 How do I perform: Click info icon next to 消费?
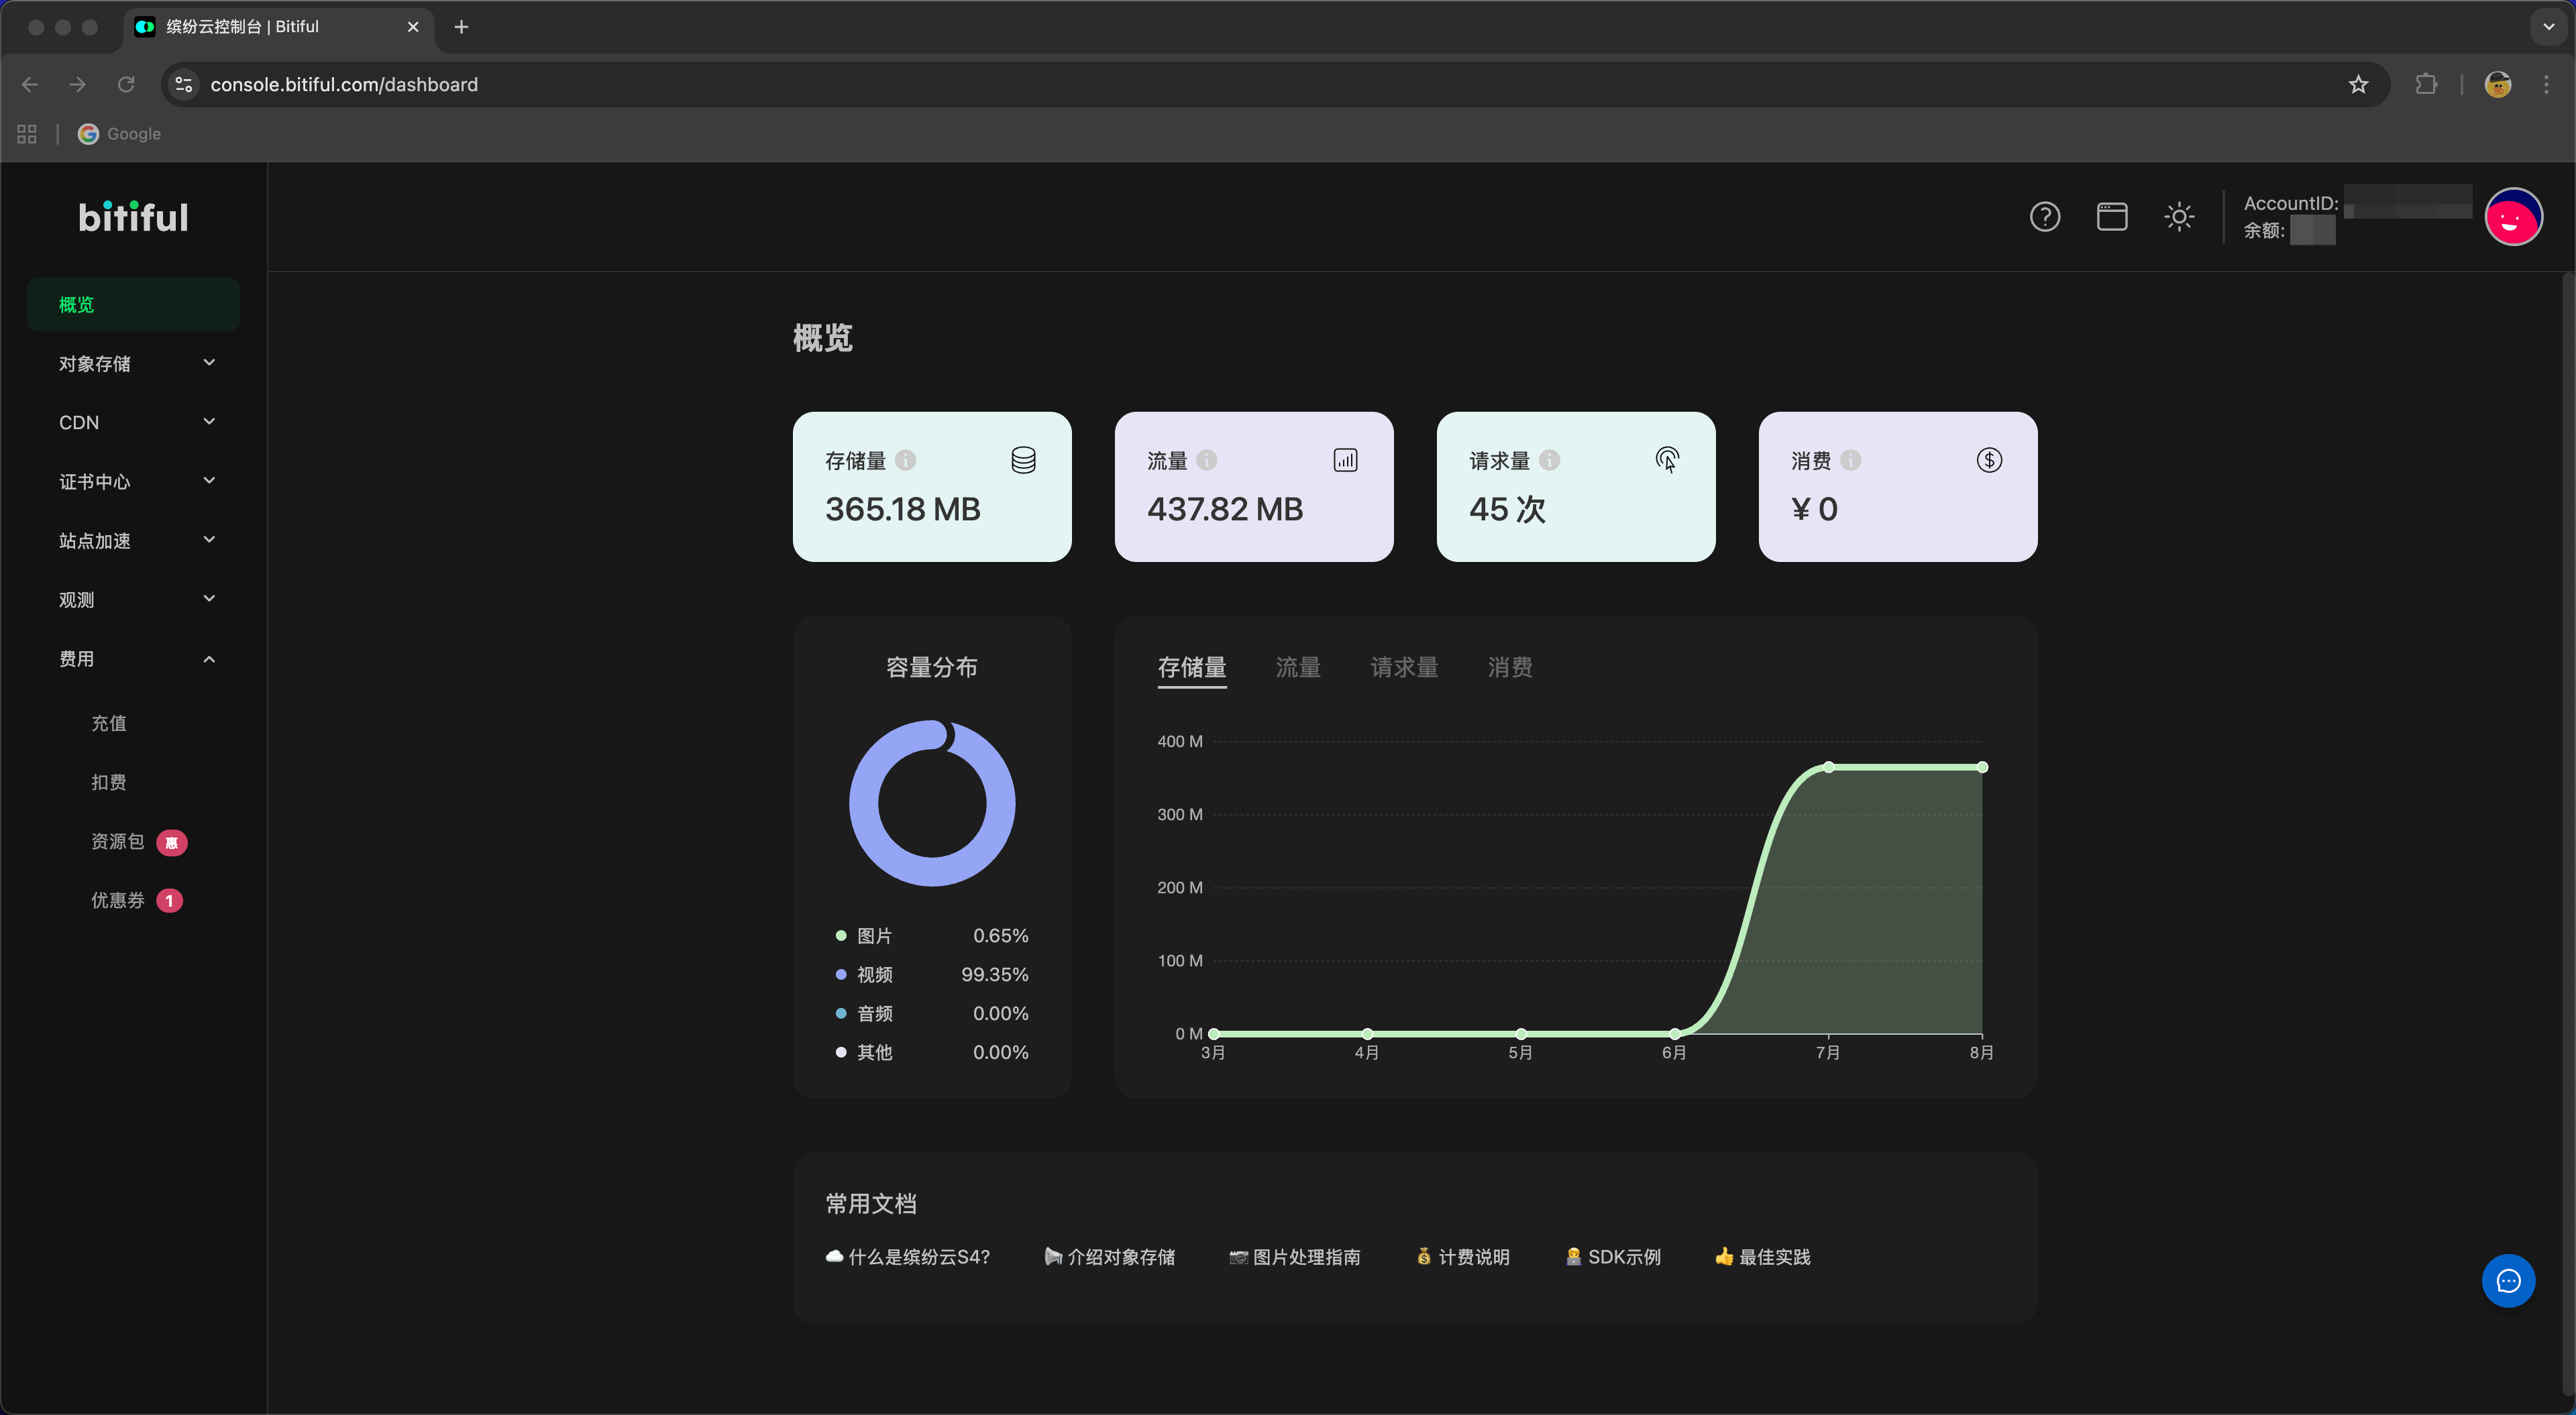pyautogui.click(x=1851, y=460)
